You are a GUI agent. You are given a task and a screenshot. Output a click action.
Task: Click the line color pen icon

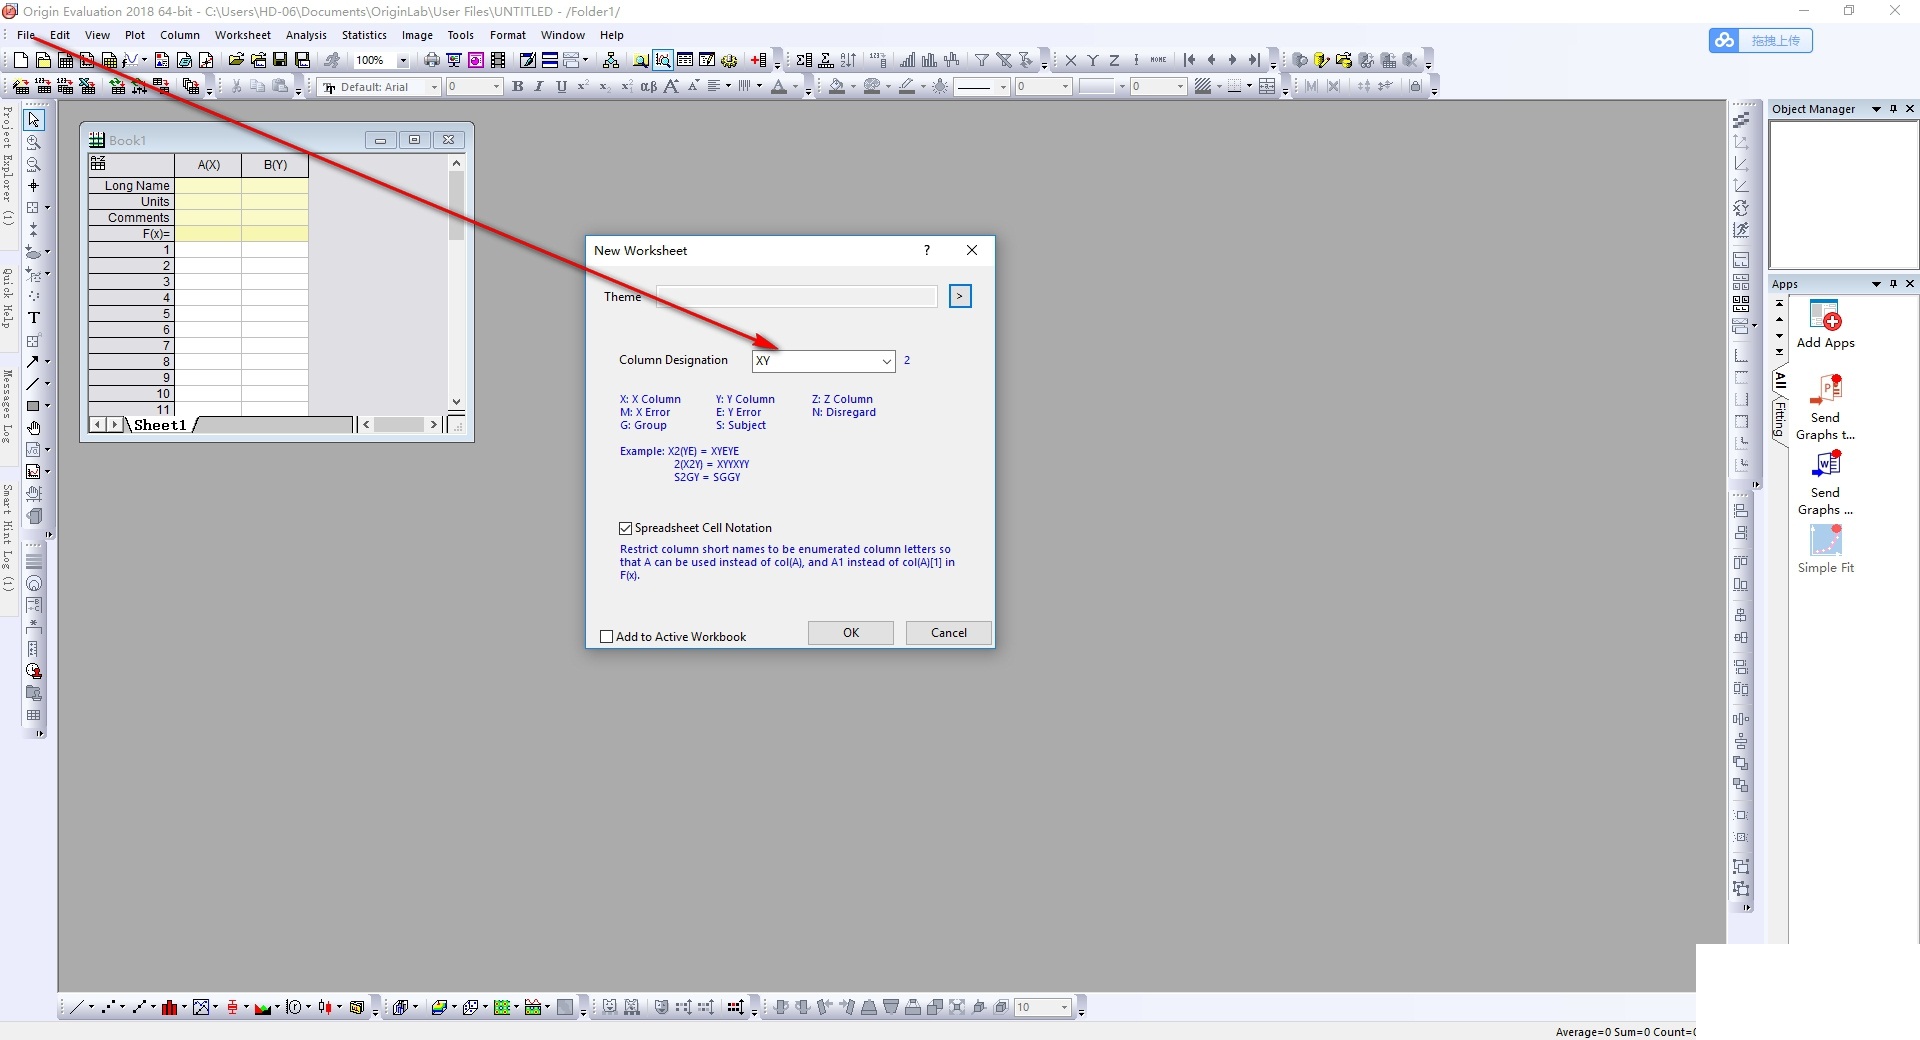[x=907, y=87]
